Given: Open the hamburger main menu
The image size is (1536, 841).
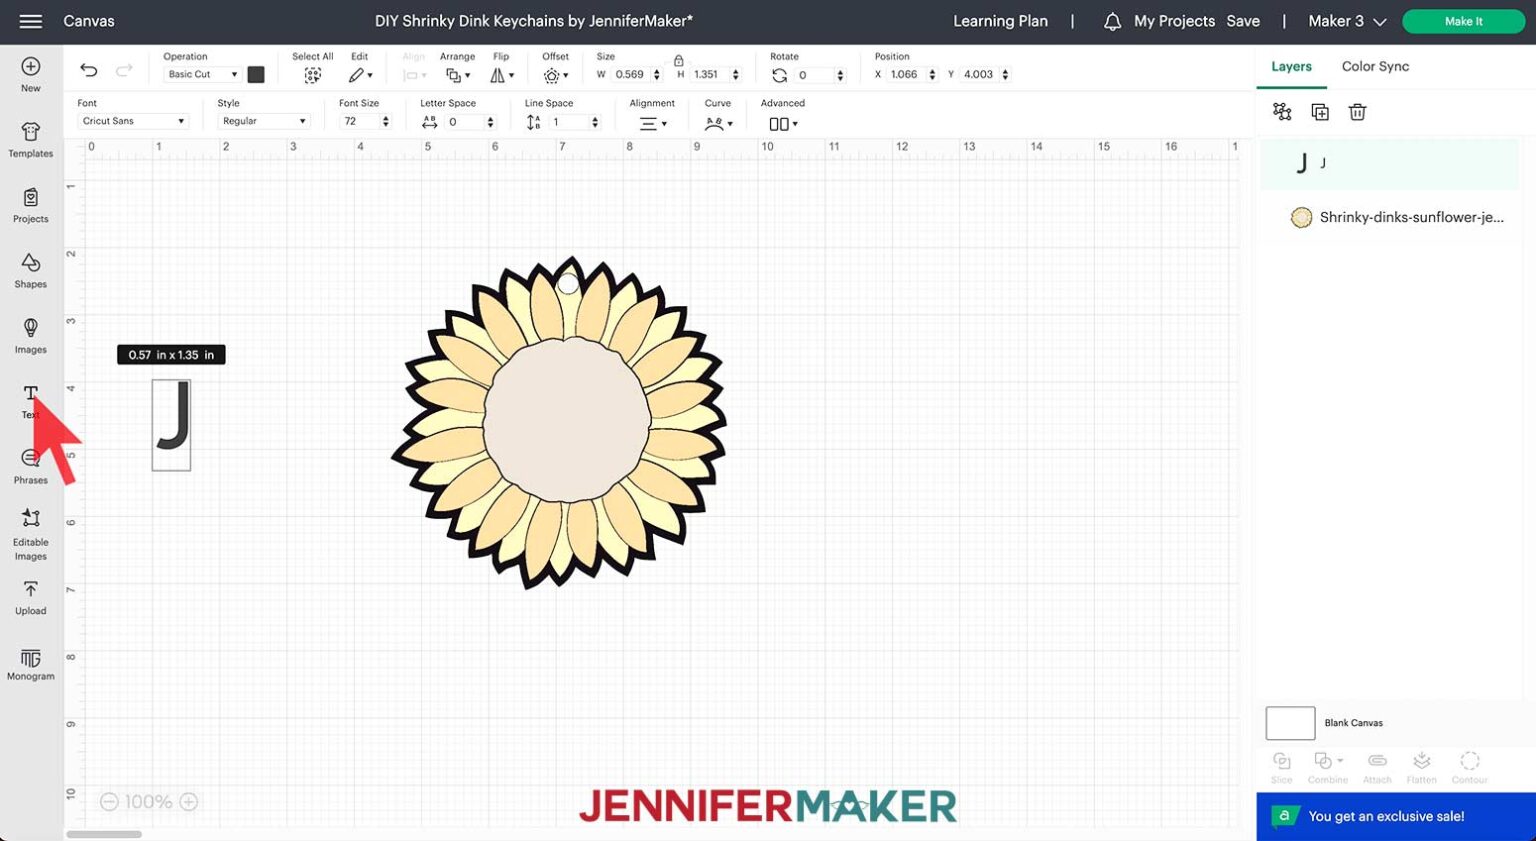Looking at the screenshot, I should point(31,21).
